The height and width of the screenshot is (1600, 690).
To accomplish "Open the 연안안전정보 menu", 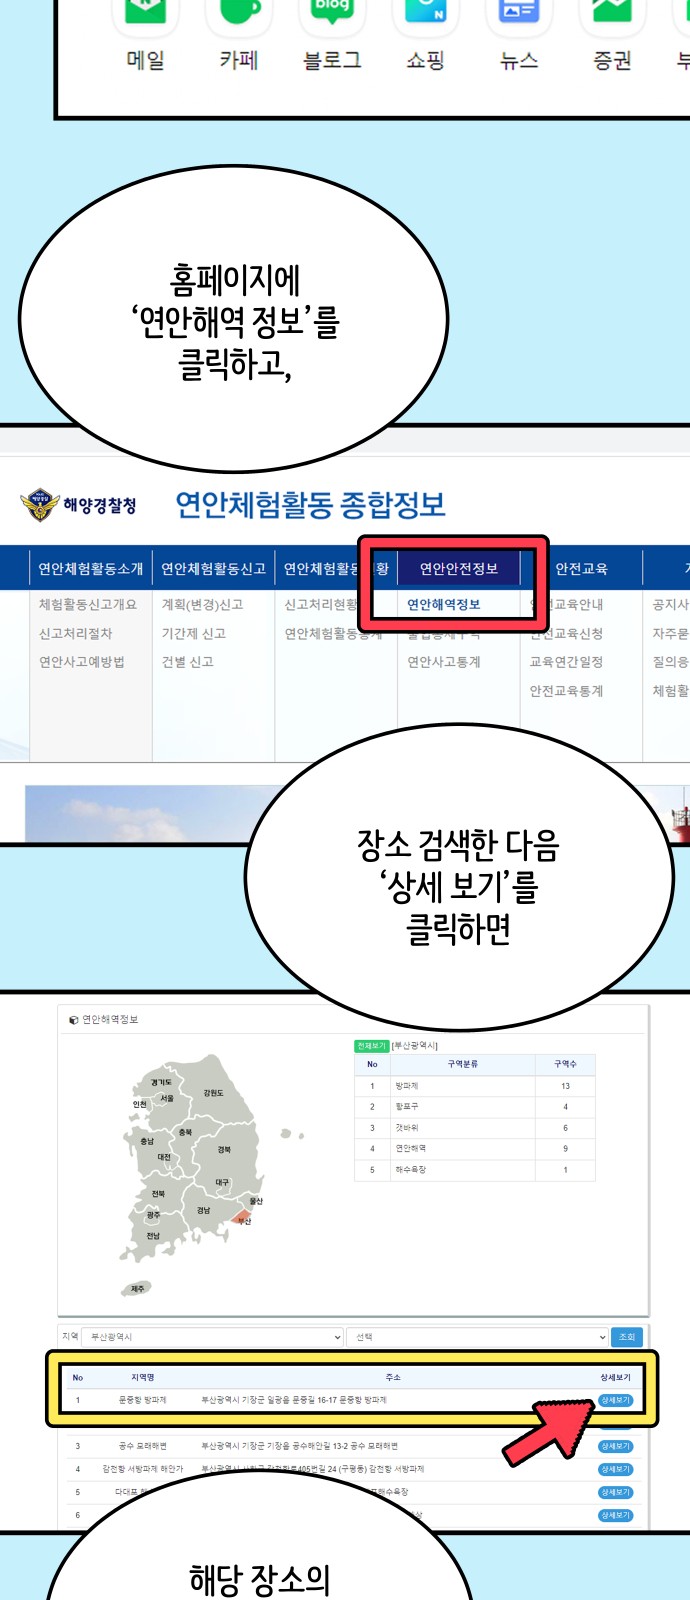I will (x=459, y=568).
